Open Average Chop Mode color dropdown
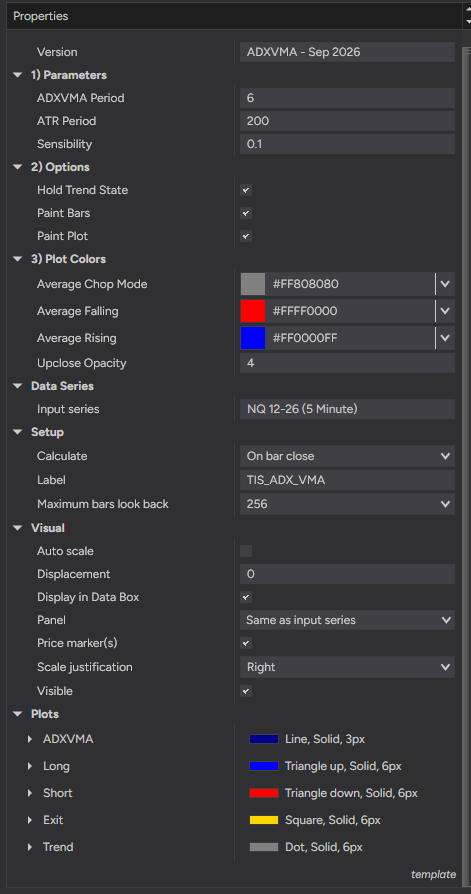Viewport: 471px width, 894px height. (445, 284)
